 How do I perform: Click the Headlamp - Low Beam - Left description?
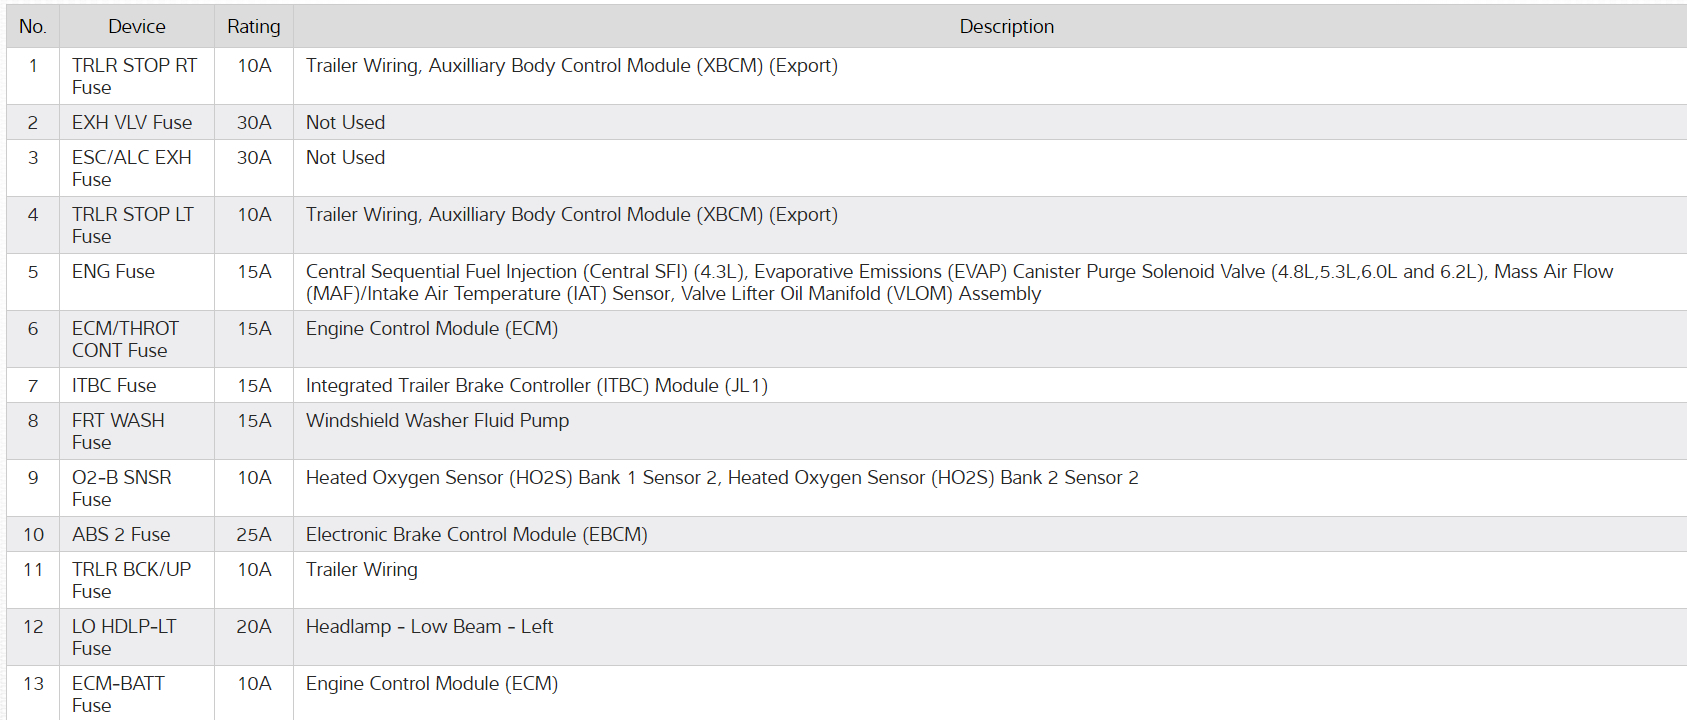pos(429,627)
